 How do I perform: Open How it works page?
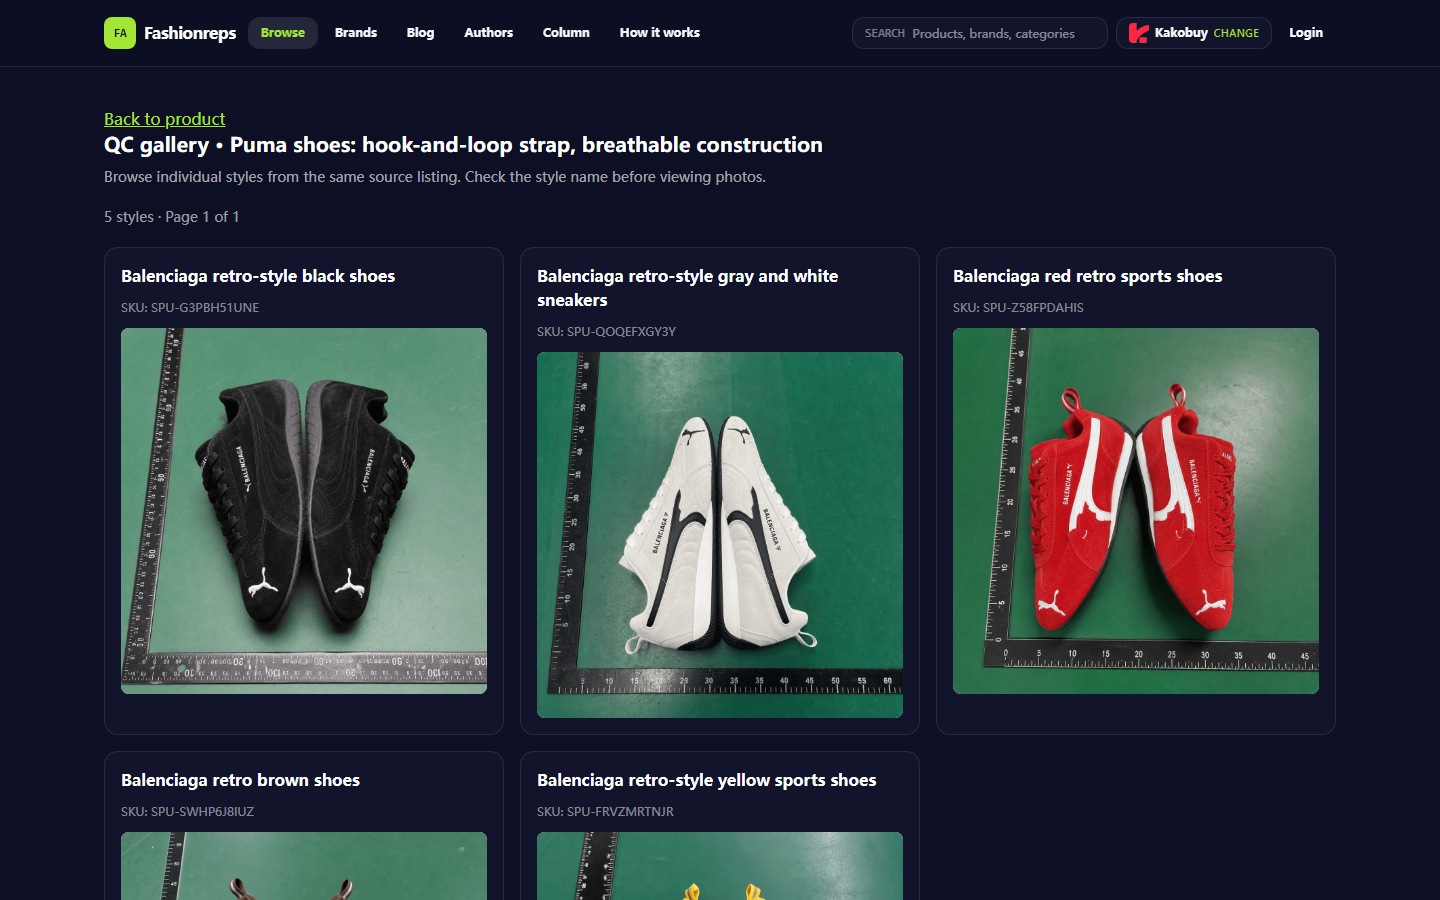tap(660, 33)
